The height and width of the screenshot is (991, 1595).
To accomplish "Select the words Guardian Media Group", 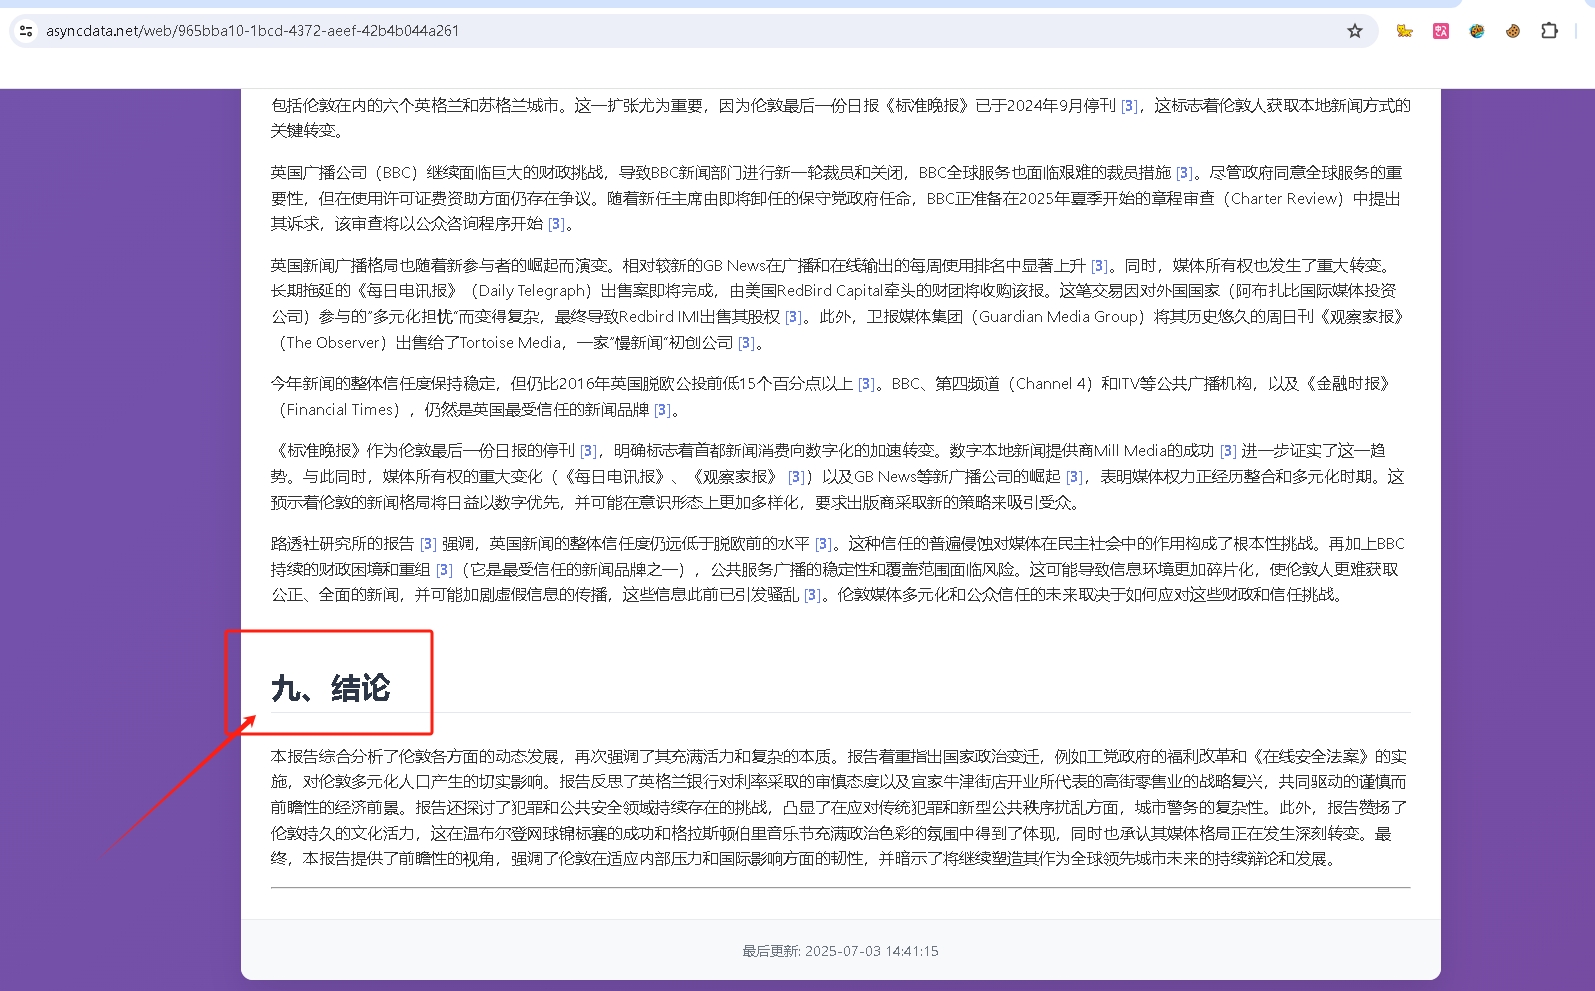I will coord(1059,317).
